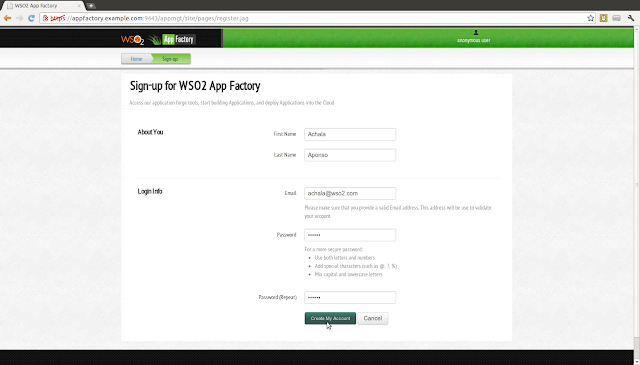
Task: Click into the Email field
Action: coord(350,193)
